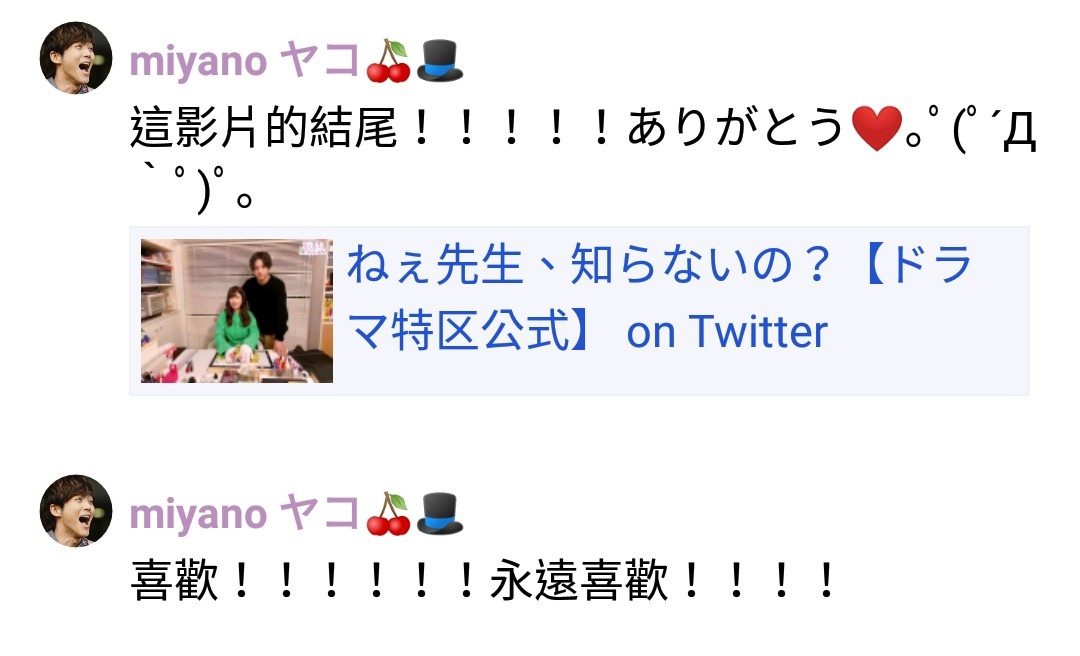Click the 永遠喜歡 text in the second message
The image size is (1080, 656).
[579, 581]
